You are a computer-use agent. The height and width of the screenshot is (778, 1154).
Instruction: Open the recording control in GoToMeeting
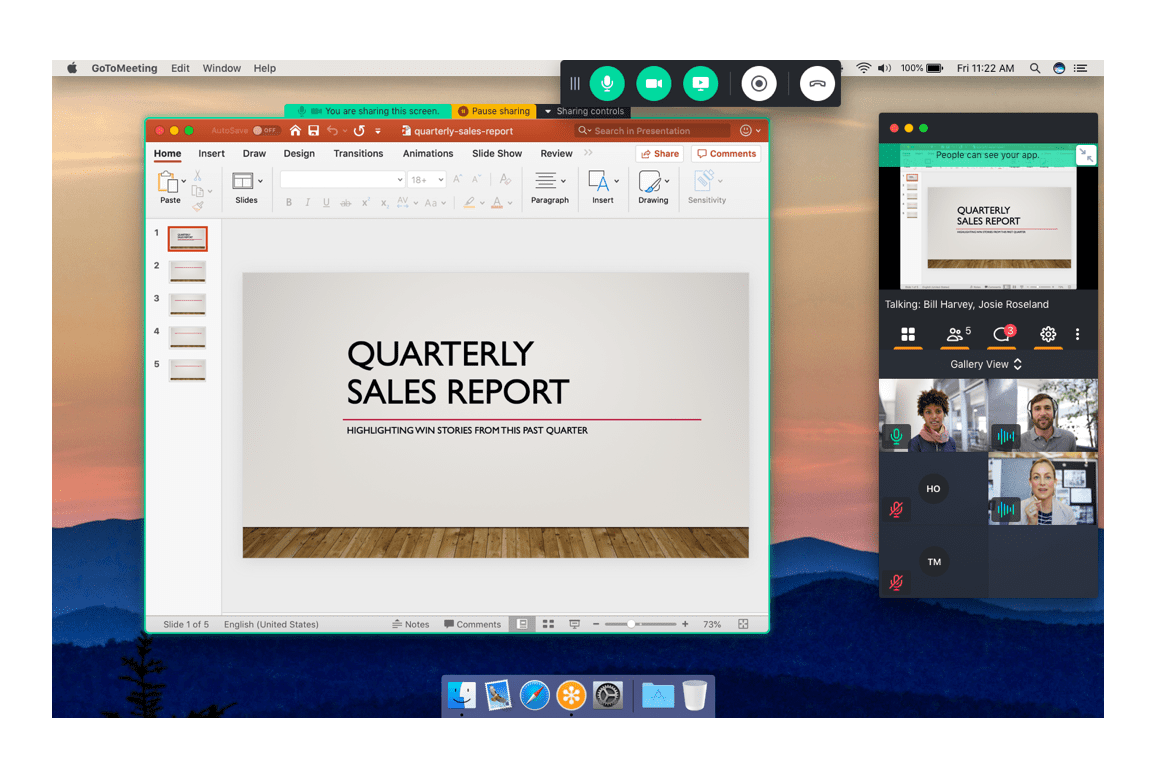(758, 83)
